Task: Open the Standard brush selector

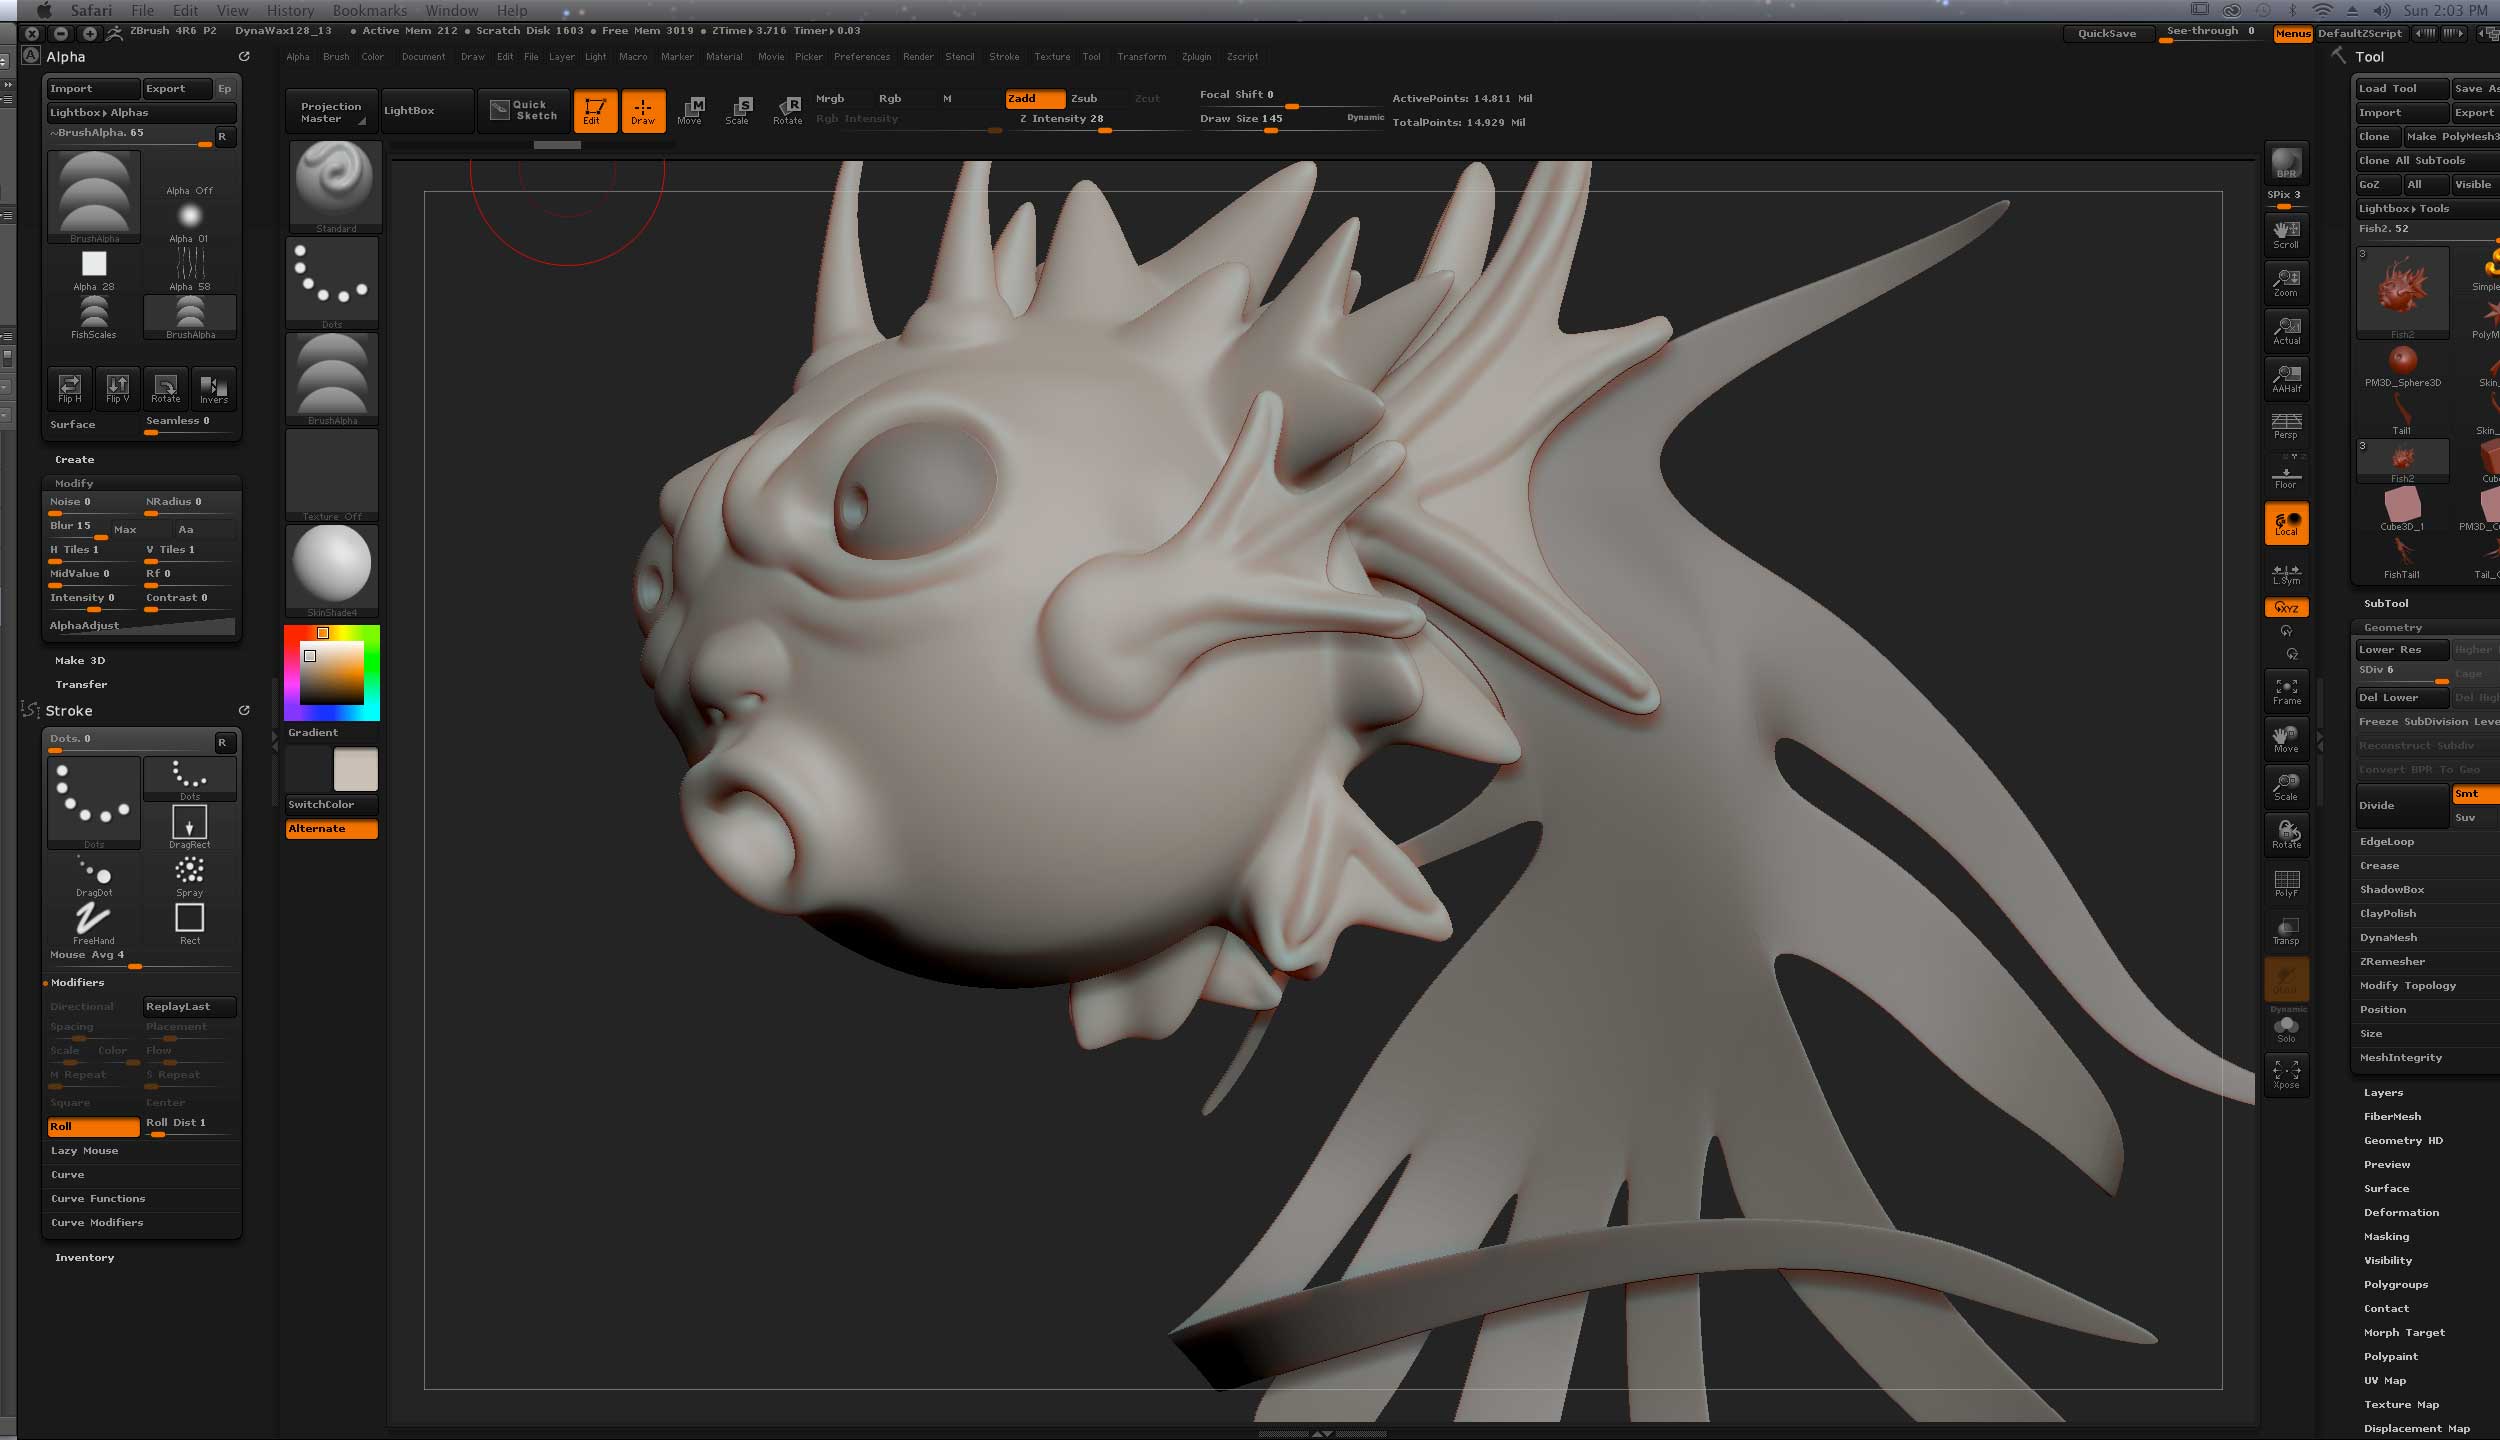Action: tap(335, 186)
